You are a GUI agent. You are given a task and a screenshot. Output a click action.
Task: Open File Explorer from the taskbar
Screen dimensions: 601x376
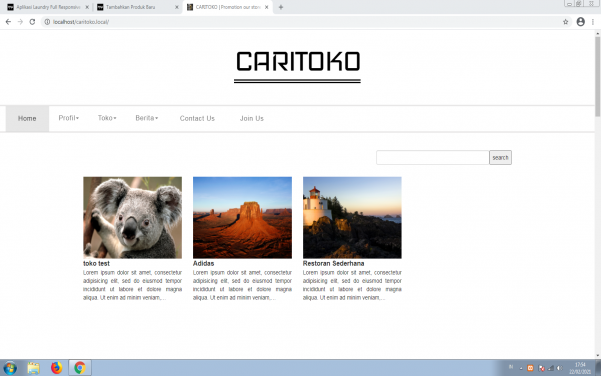click(33, 368)
